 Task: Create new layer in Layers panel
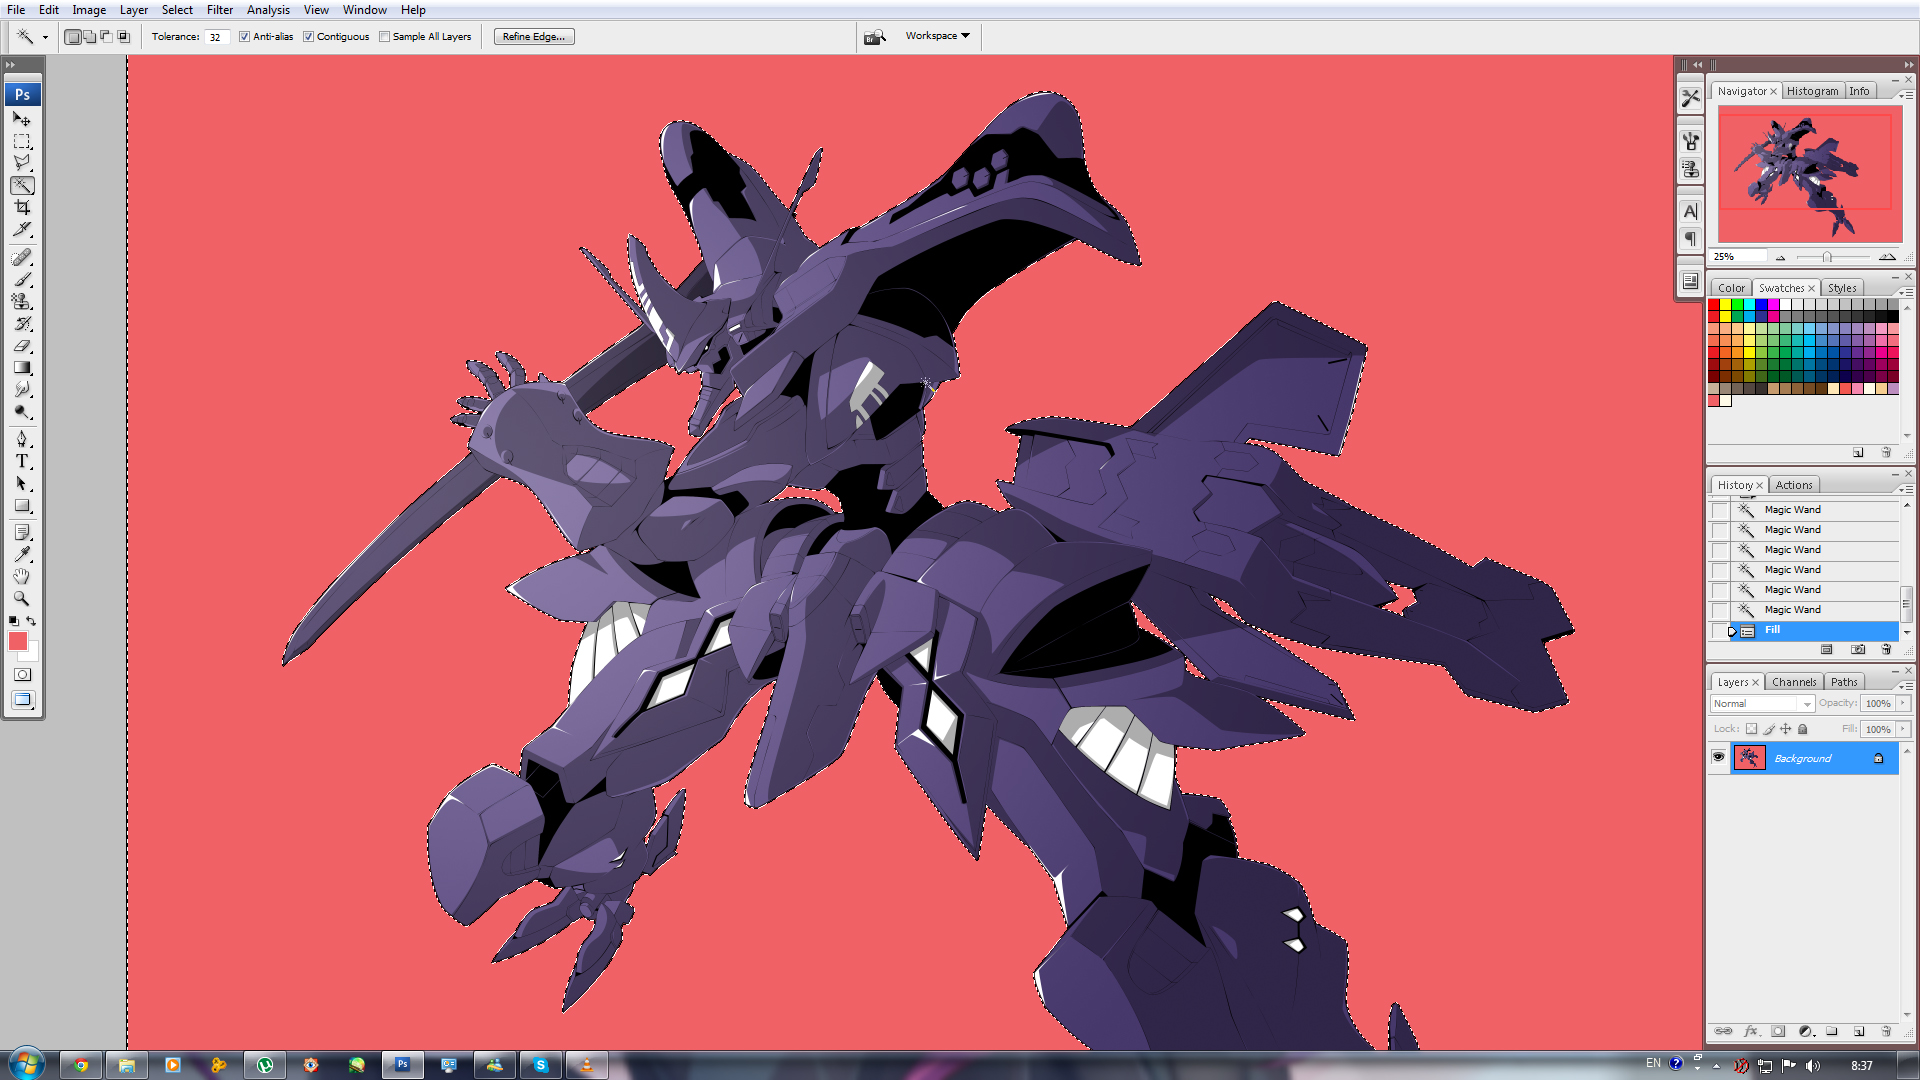point(1859,1031)
